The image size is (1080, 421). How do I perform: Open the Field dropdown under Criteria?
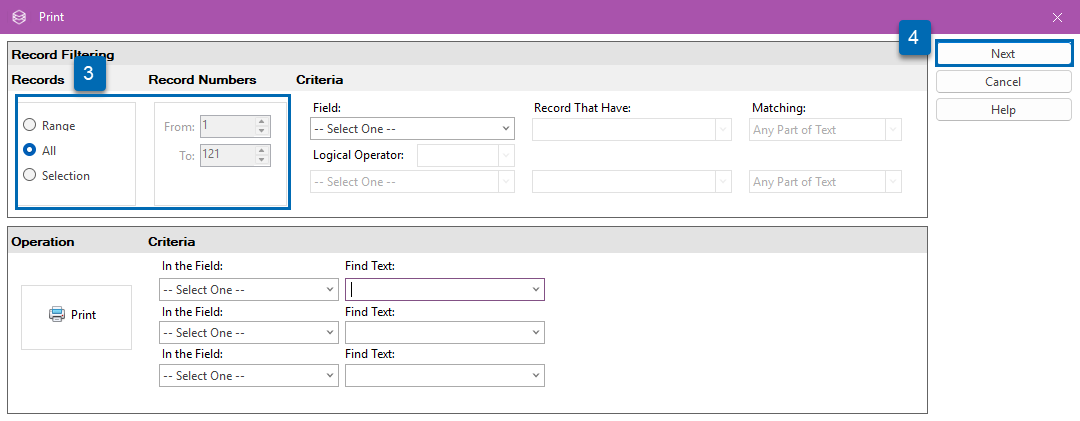pos(413,129)
